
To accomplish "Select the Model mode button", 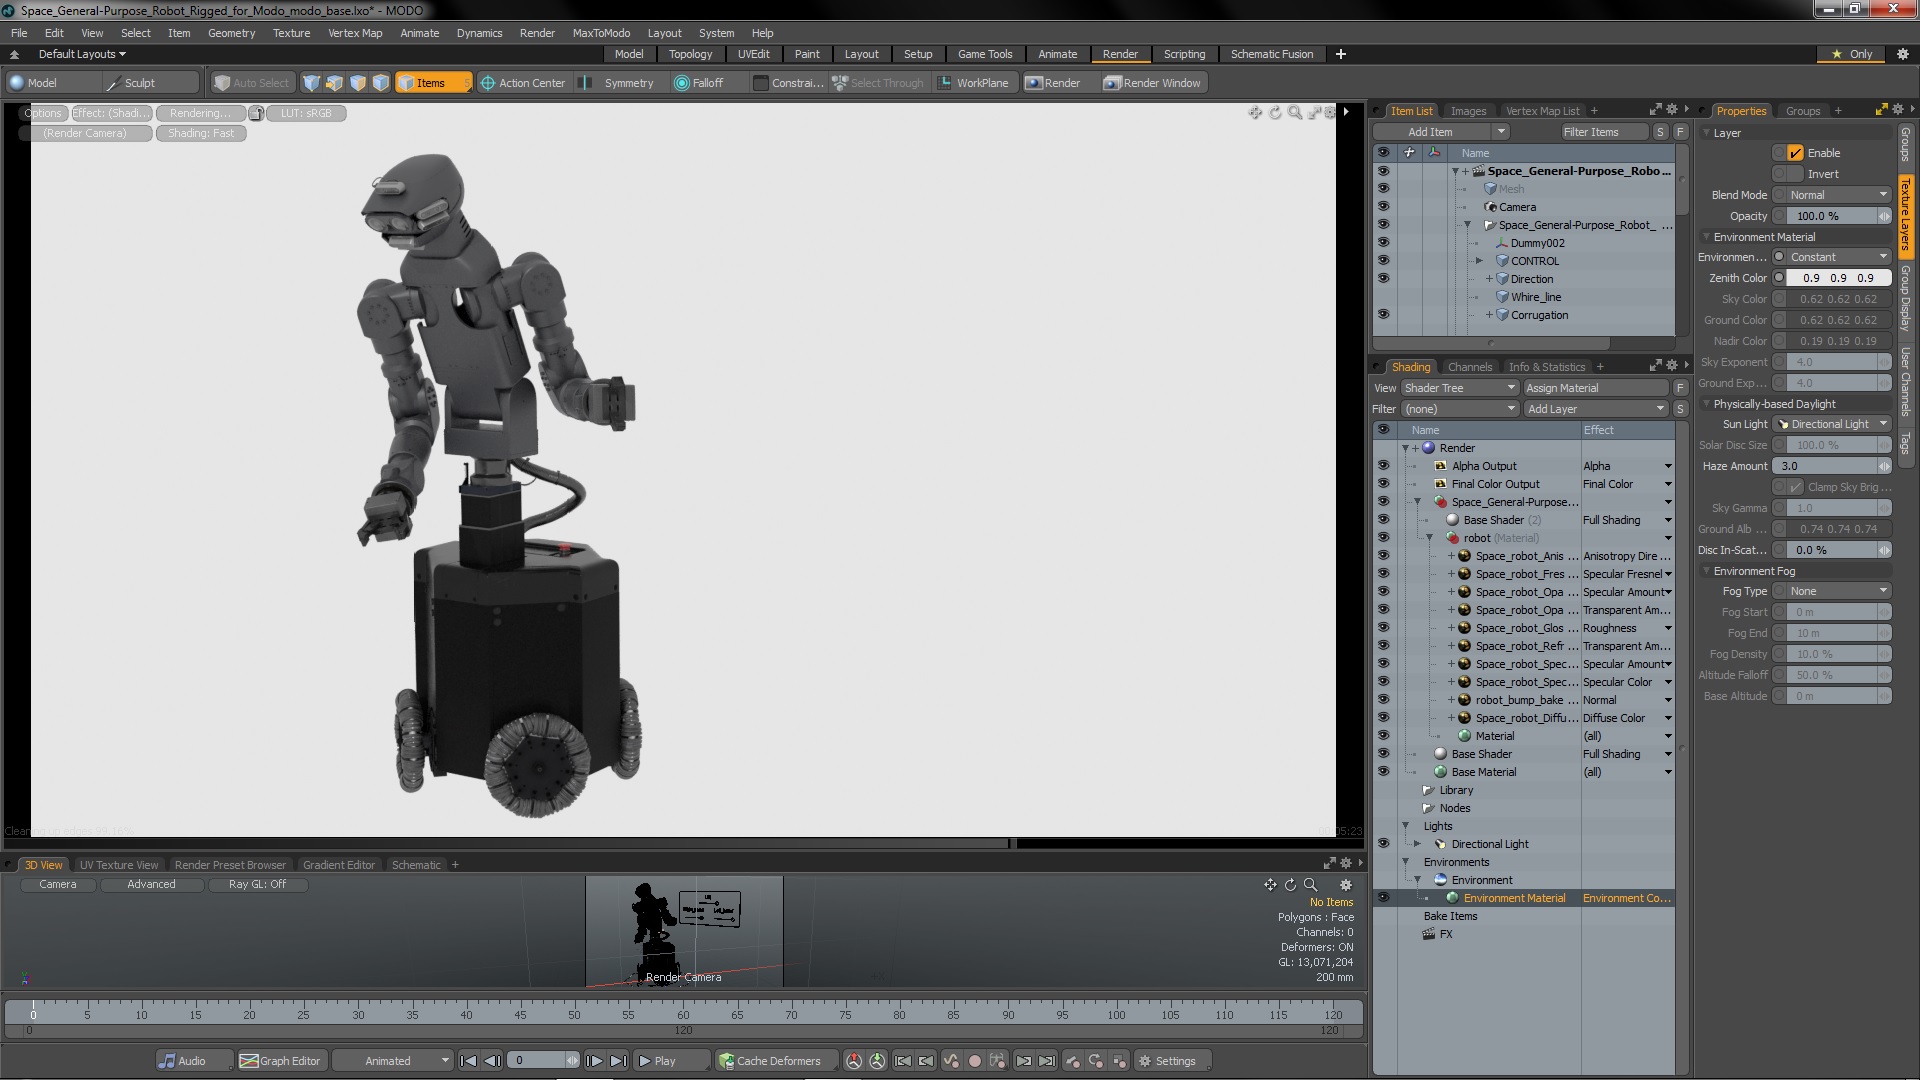I will coord(52,83).
